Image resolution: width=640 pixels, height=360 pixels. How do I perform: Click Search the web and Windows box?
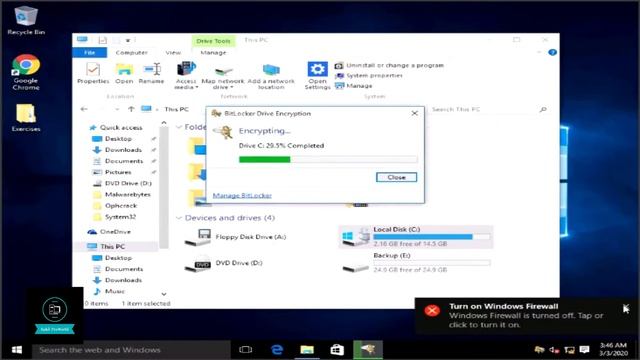coord(131,350)
